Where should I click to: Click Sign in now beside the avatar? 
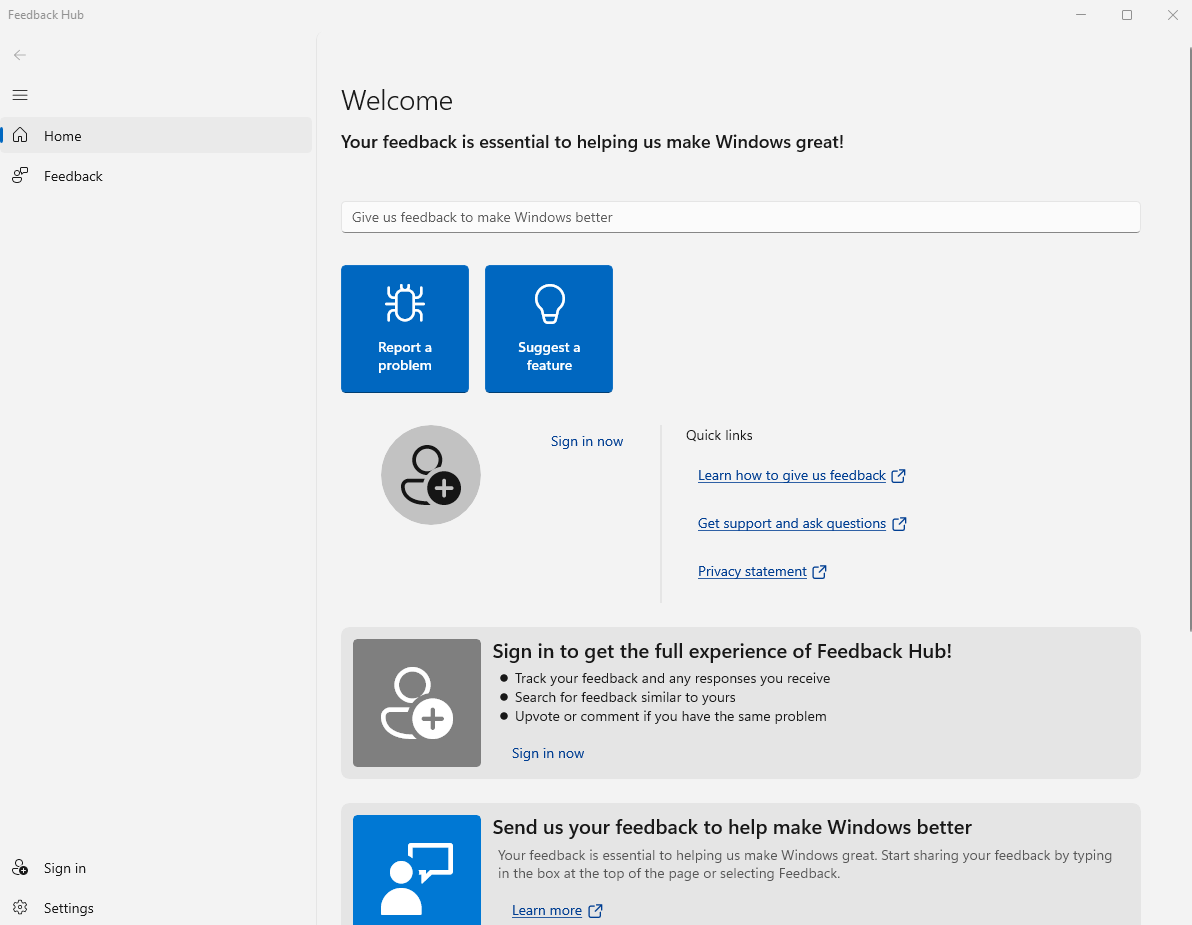(587, 441)
